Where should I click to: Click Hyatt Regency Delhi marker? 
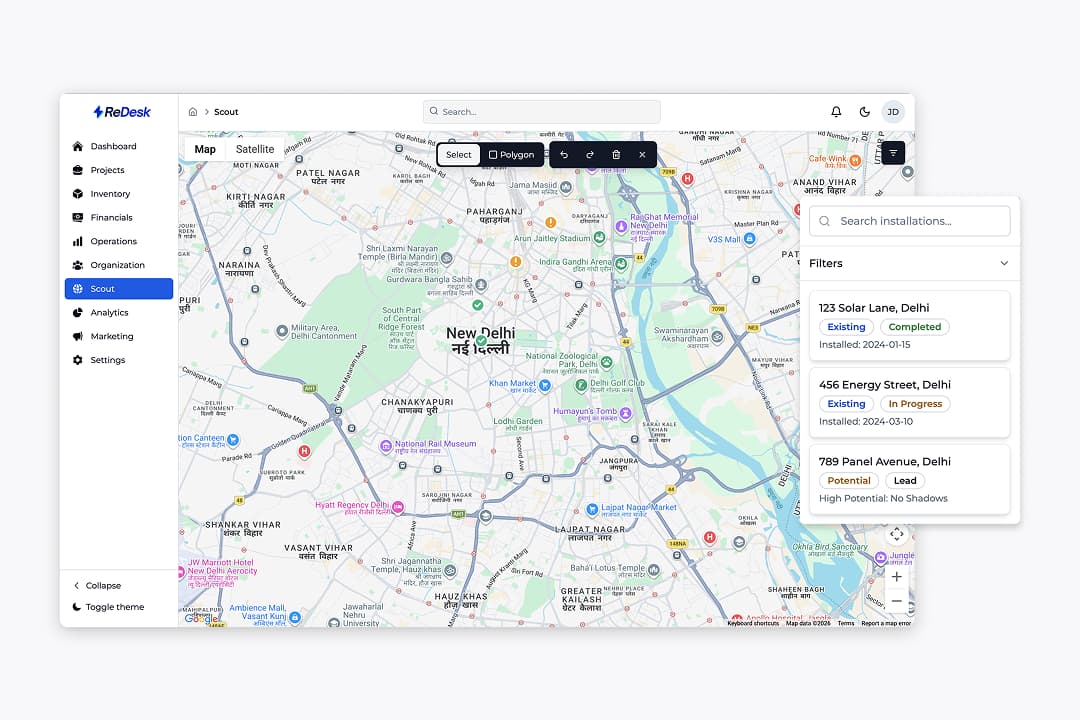pos(397,507)
